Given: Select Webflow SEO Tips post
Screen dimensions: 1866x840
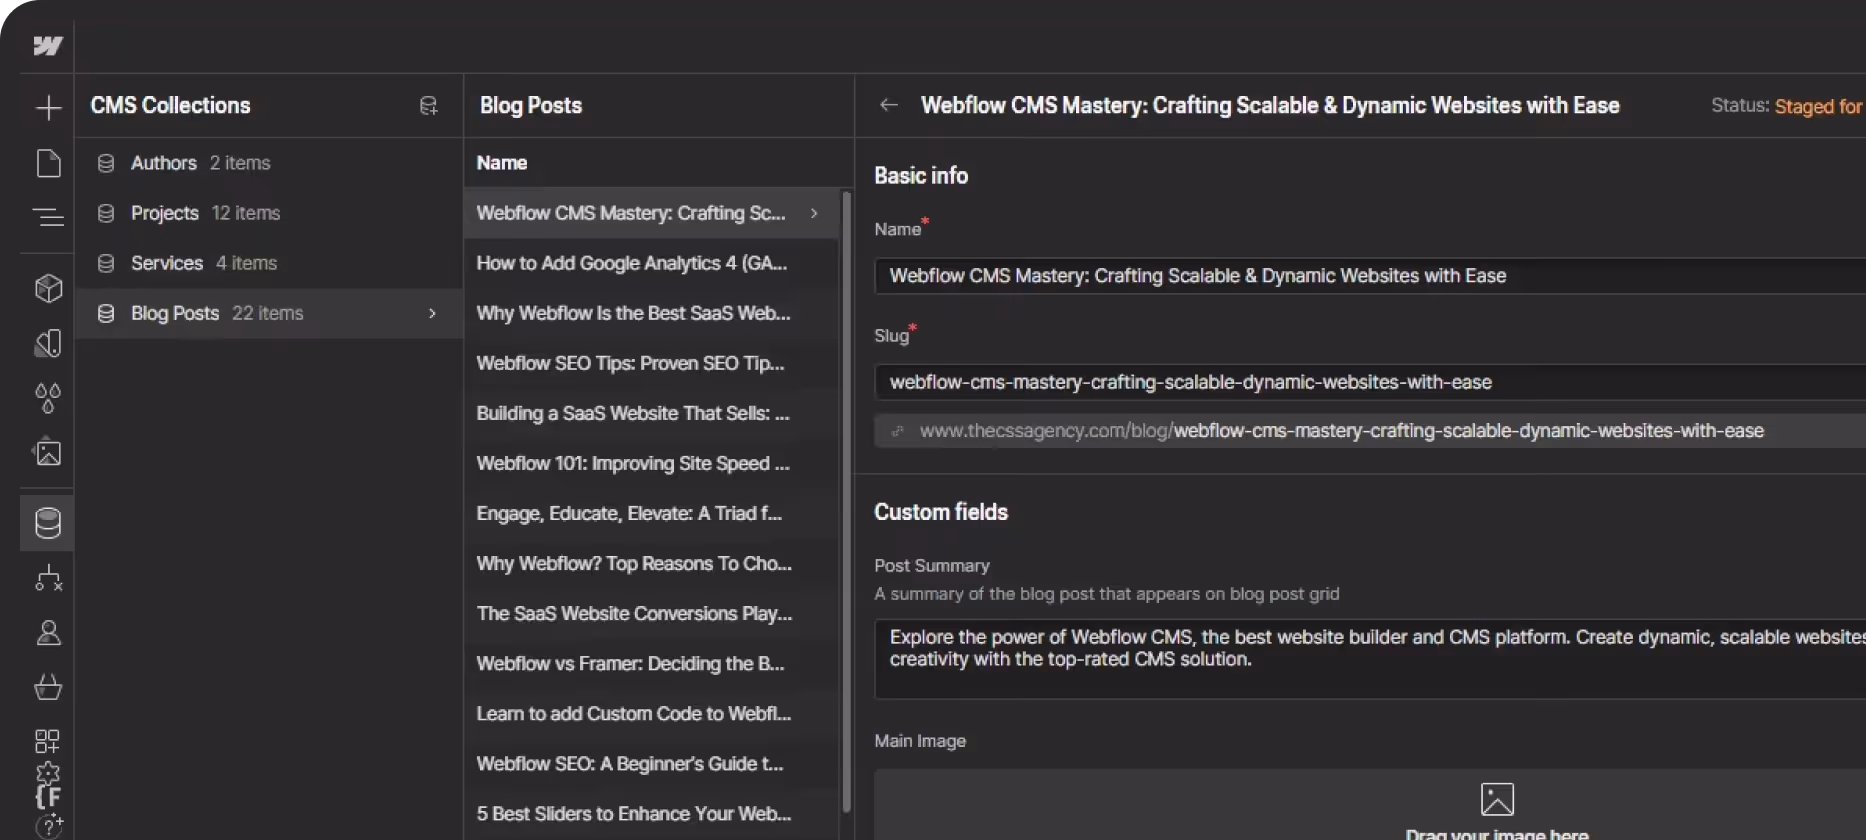Looking at the screenshot, I should click(x=652, y=363).
